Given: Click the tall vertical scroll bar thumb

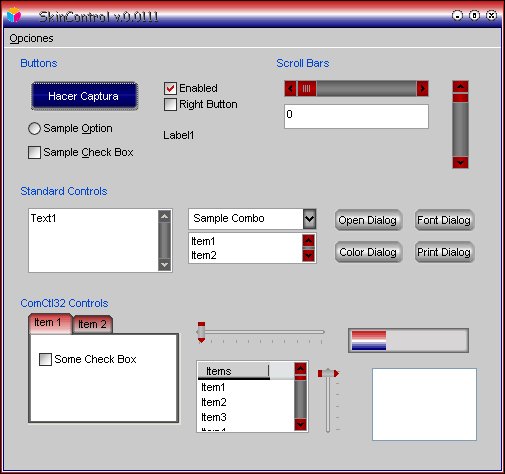Looking at the screenshot, I should tap(460, 98).
